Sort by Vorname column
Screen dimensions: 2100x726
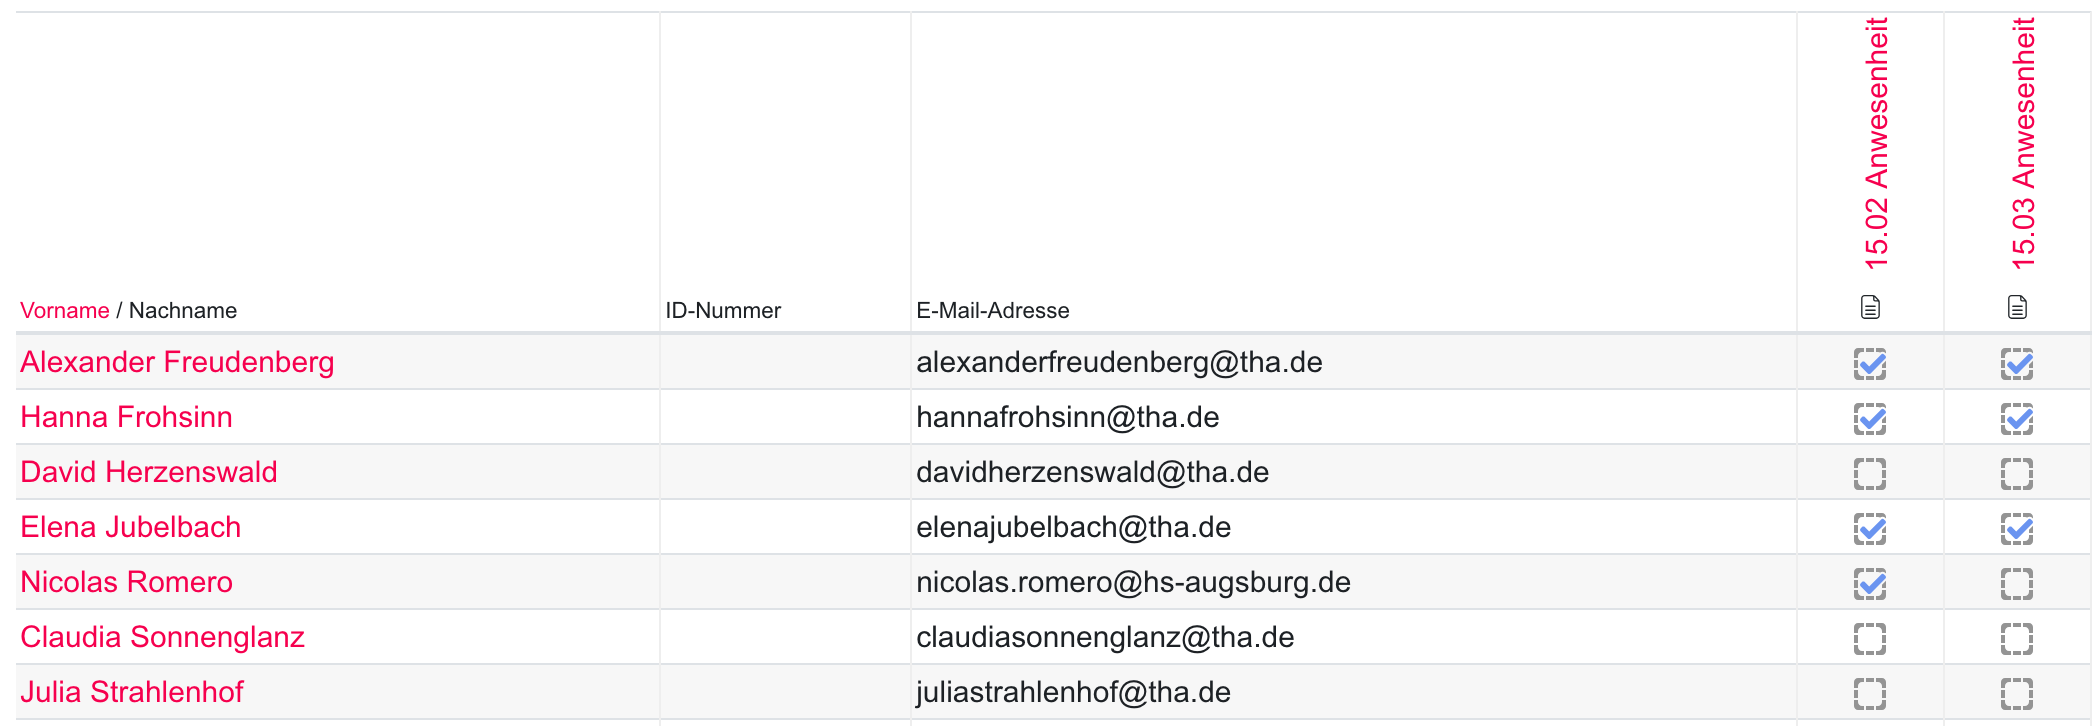pos(64,310)
